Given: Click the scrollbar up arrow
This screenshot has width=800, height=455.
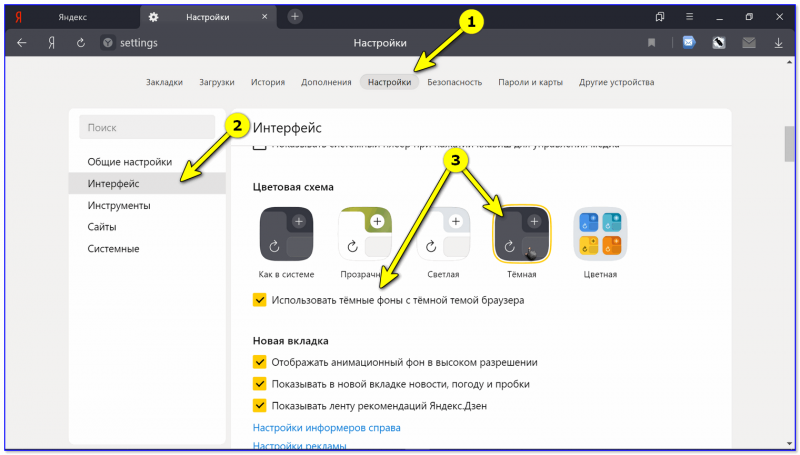Looking at the screenshot, I should coord(789,62).
